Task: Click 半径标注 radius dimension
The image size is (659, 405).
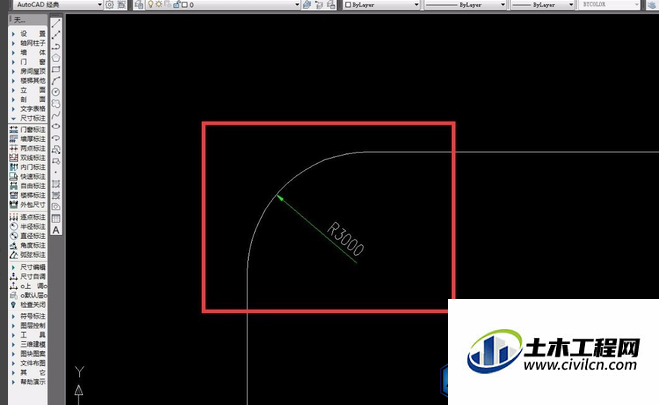Action: click(x=28, y=226)
